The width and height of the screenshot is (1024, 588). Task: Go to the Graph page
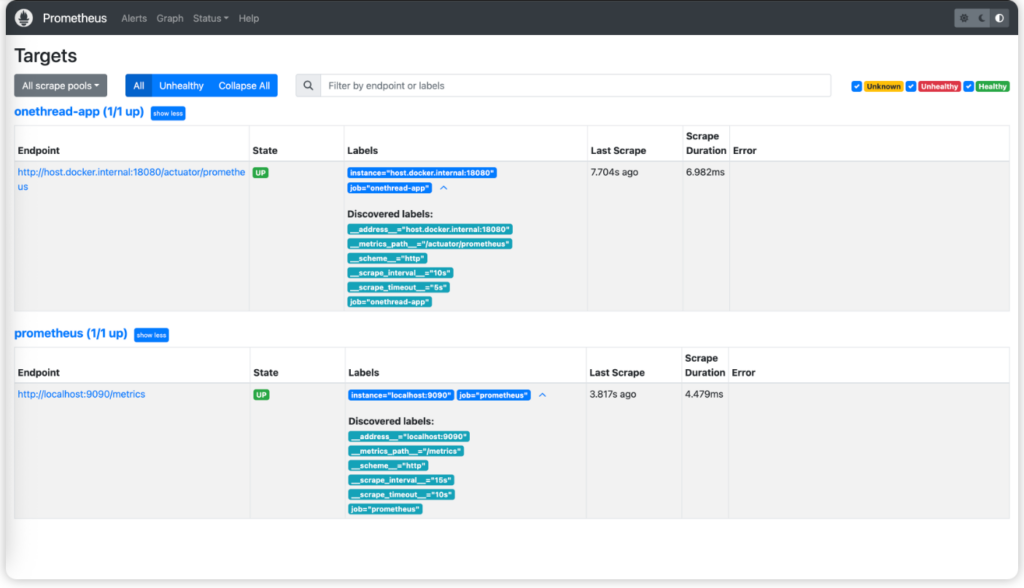(170, 18)
